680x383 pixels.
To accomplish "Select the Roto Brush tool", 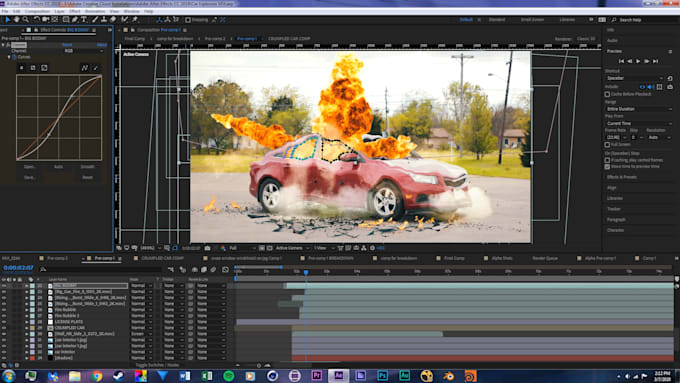I will tap(125, 20).
